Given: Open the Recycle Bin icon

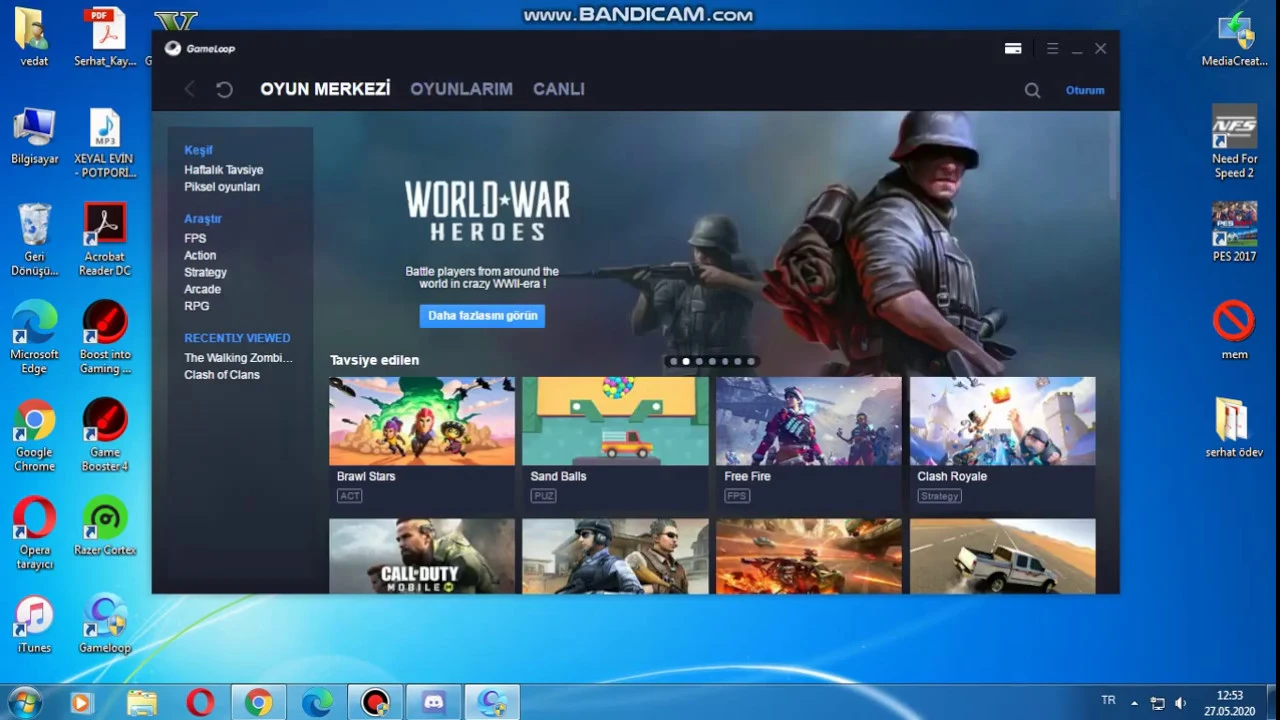Looking at the screenshot, I should coord(34,241).
